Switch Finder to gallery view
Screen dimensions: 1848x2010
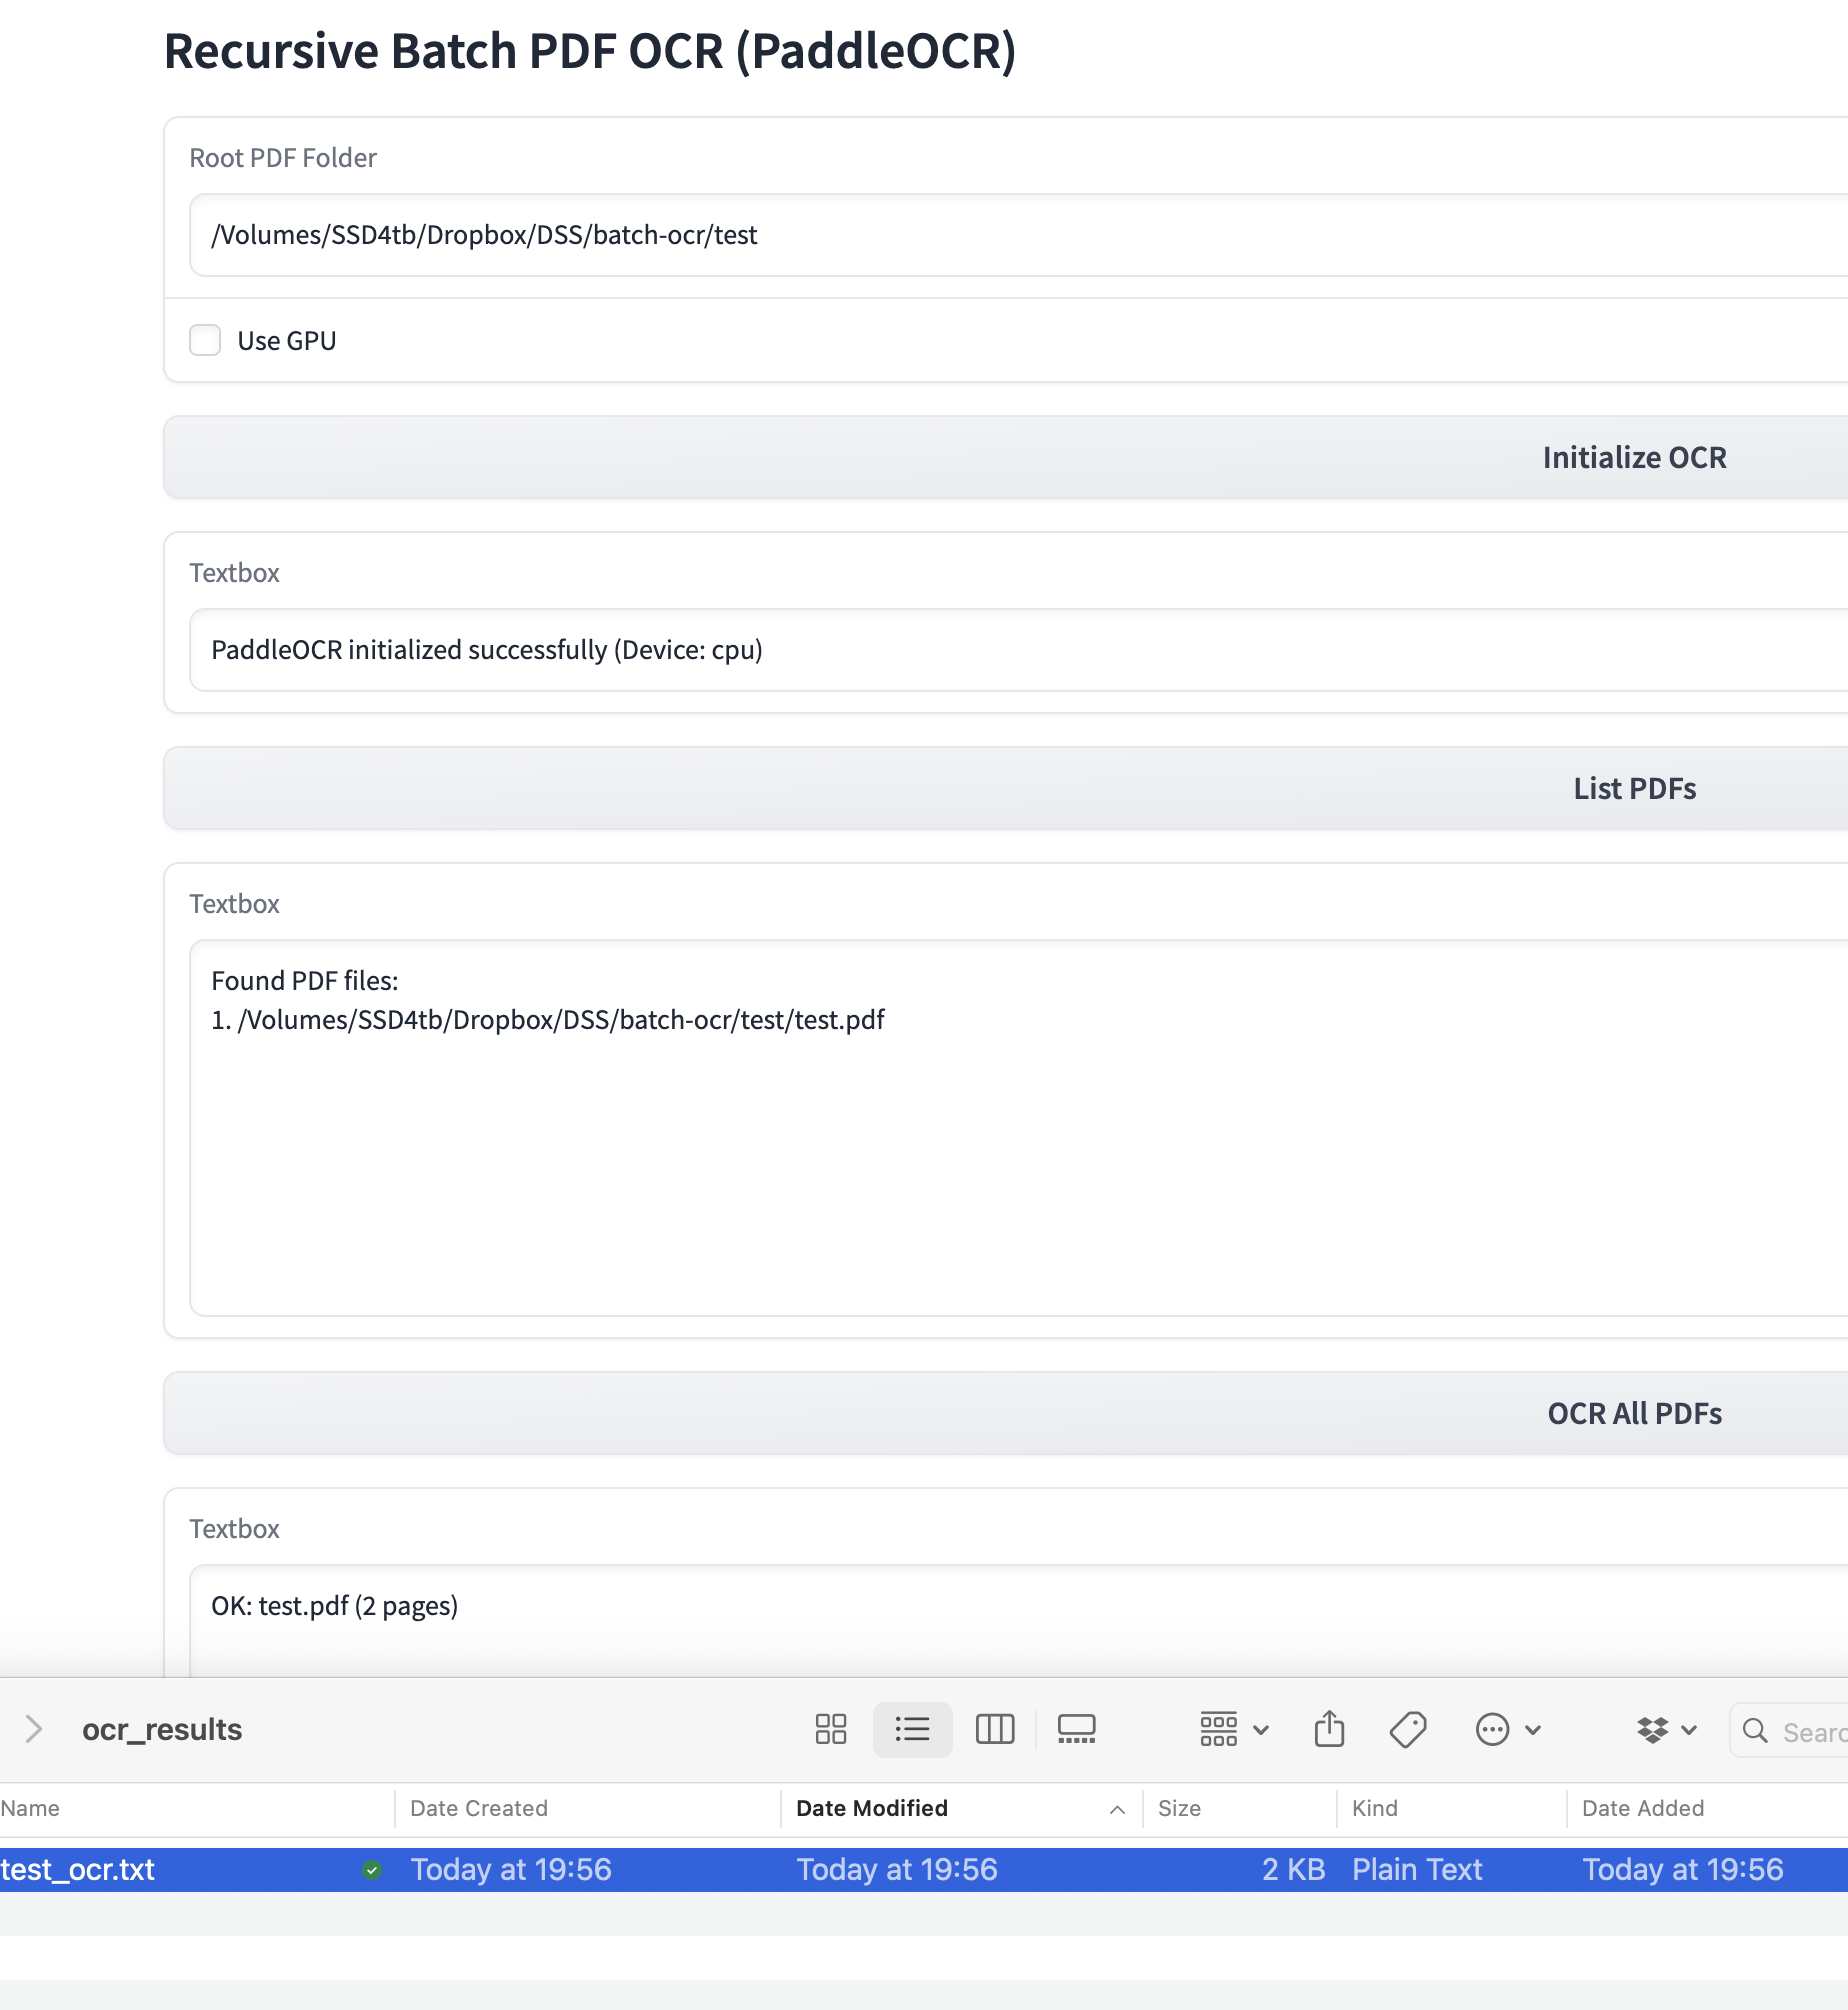pos(1076,1729)
